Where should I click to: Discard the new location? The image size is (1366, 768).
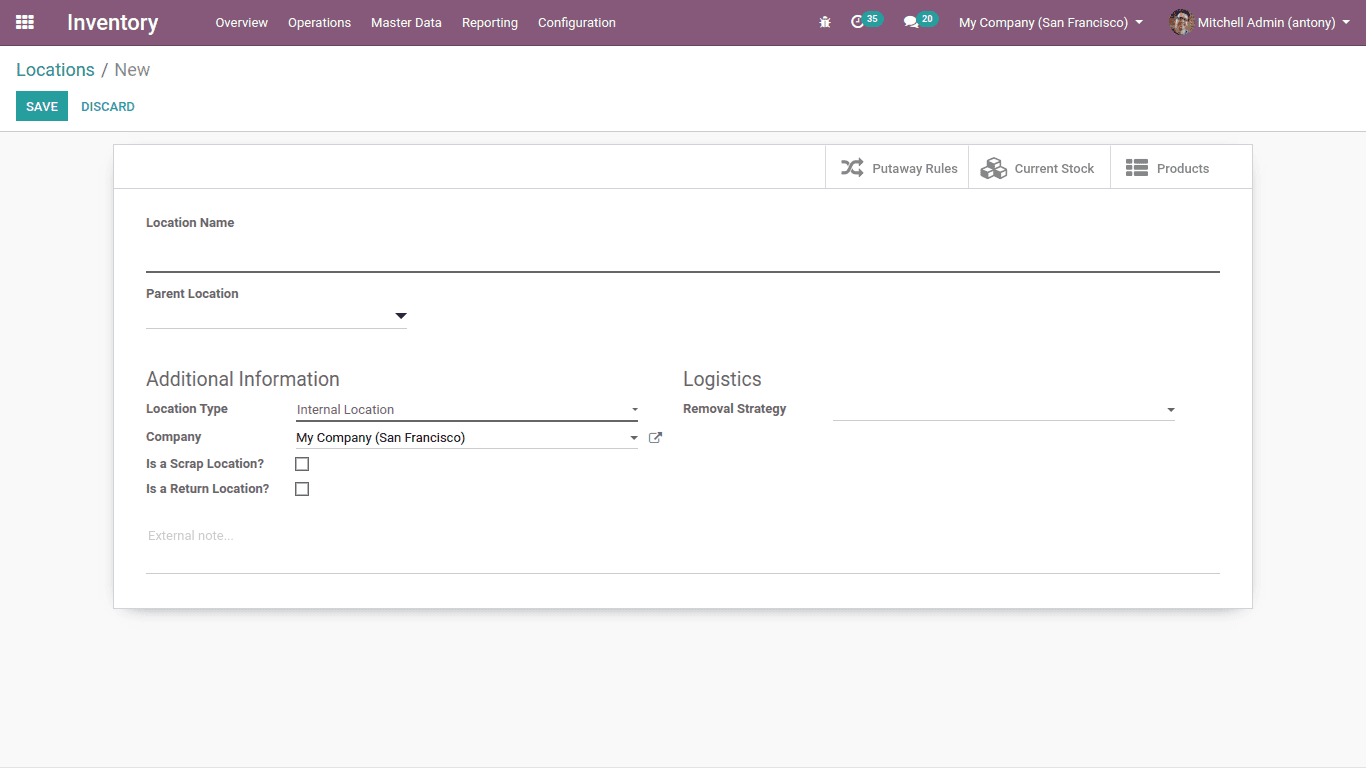click(x=108, y=107)
